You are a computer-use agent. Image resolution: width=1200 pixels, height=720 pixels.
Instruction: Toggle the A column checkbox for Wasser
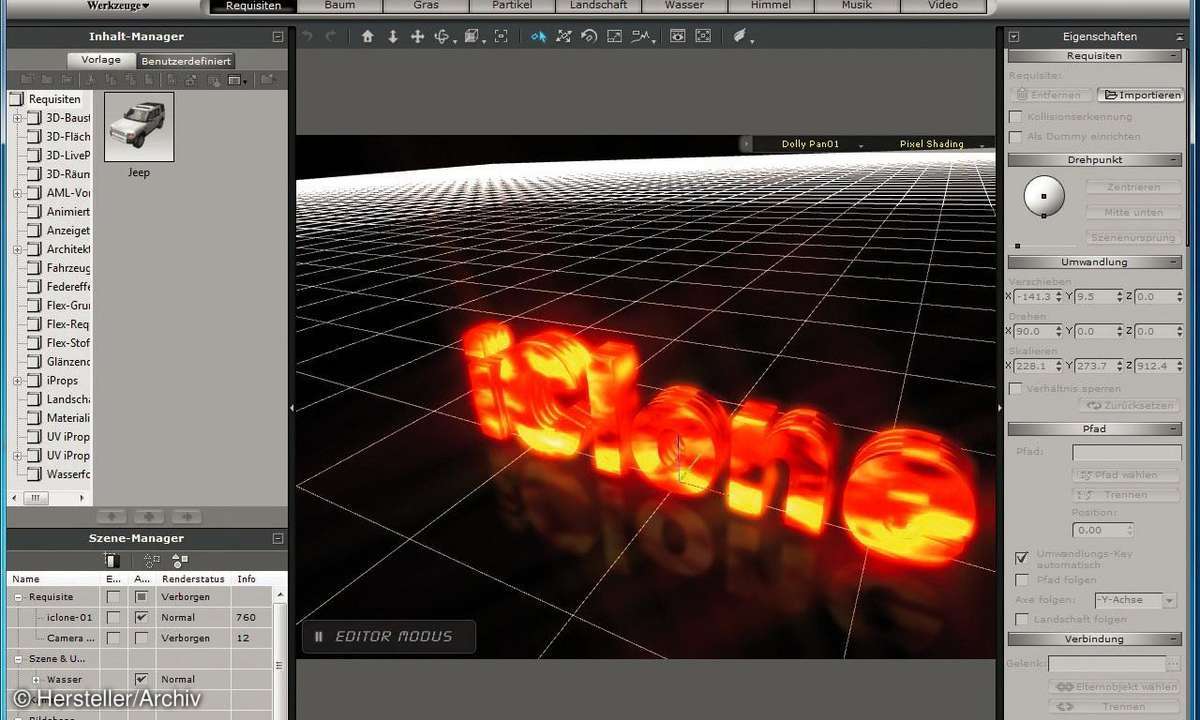point(141,679)
